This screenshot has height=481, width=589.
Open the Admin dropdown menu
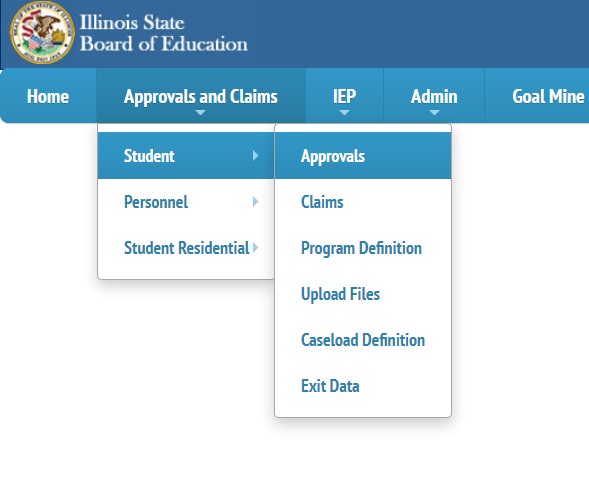click(x=434, y=96)
